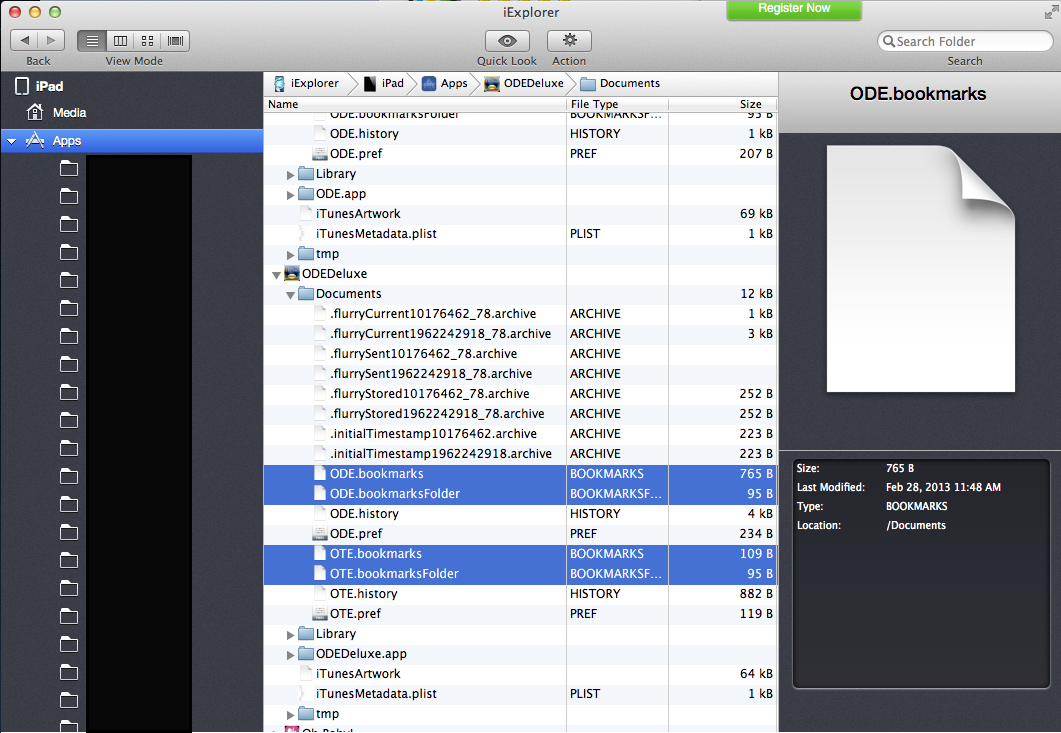Screen dimensions: 1061x733
Task: Select ODE.history sized 1 kB
Action: tap(520, 133)
